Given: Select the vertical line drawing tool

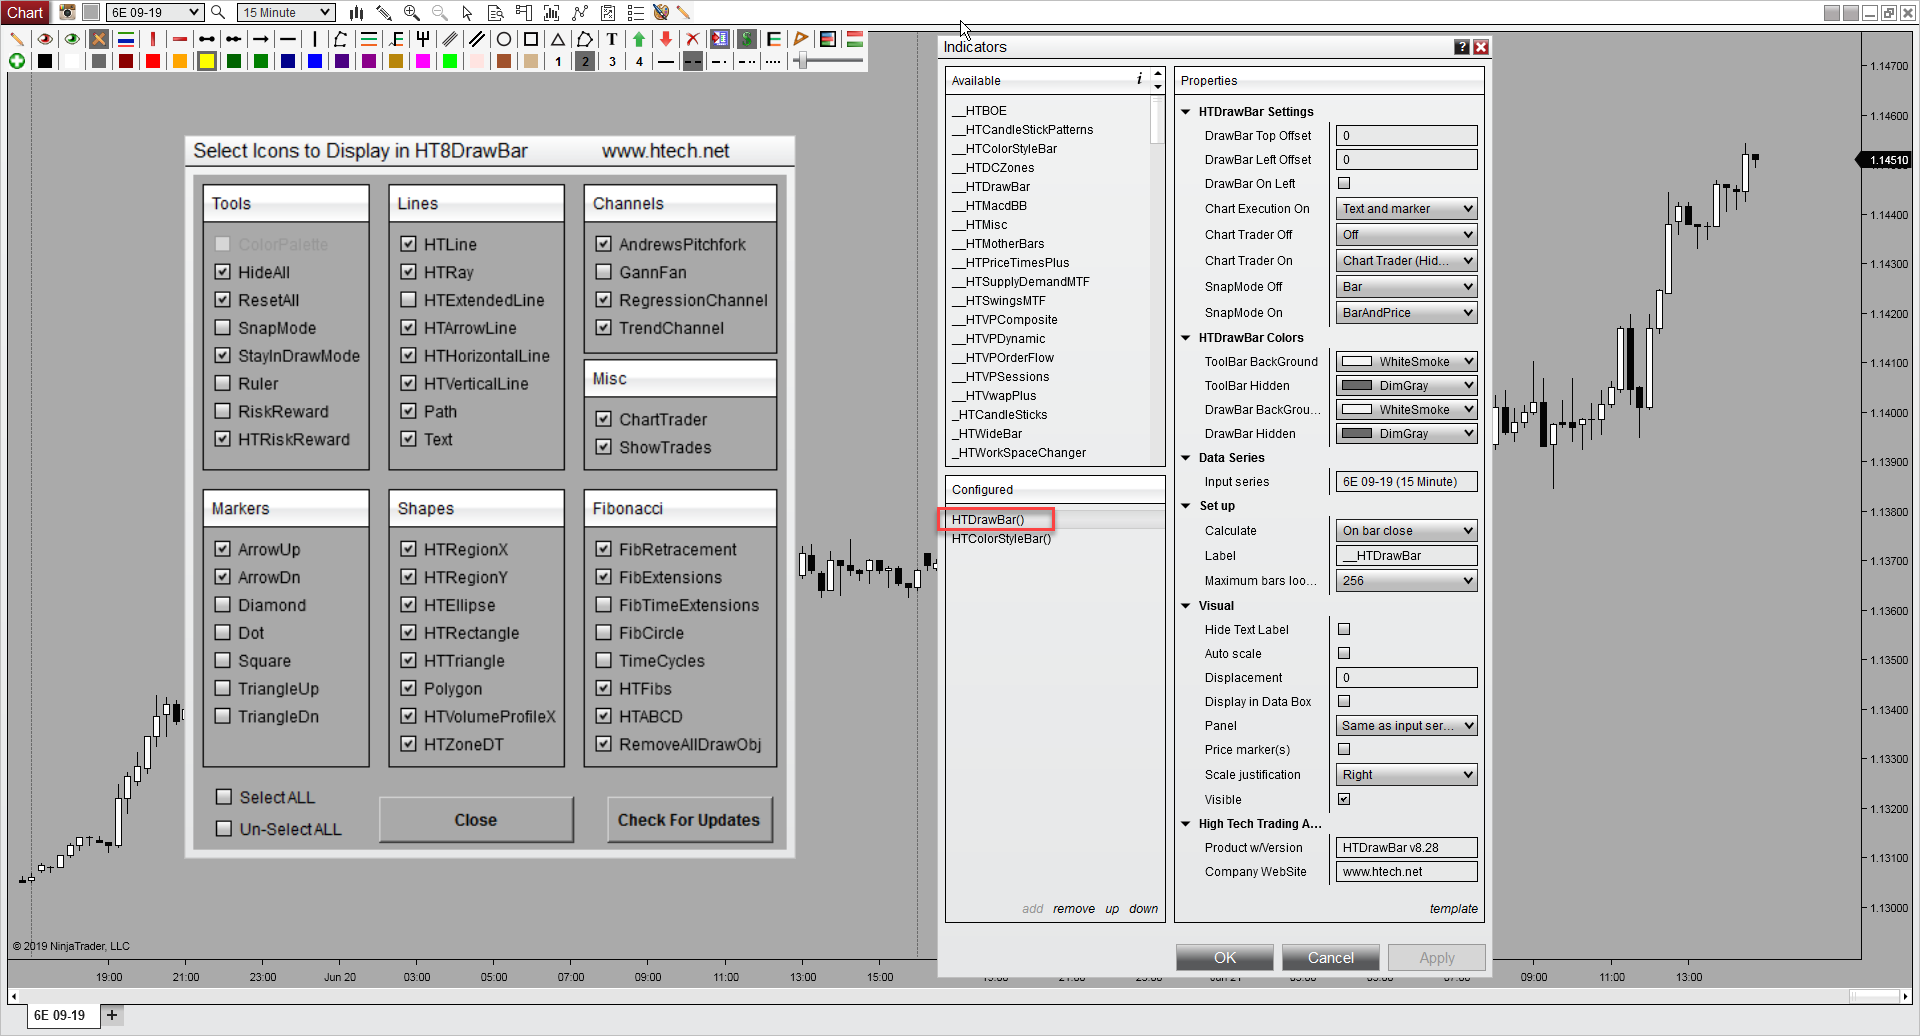Looking at the screenshot, I should pyautogui.click(x=315, y=39).
